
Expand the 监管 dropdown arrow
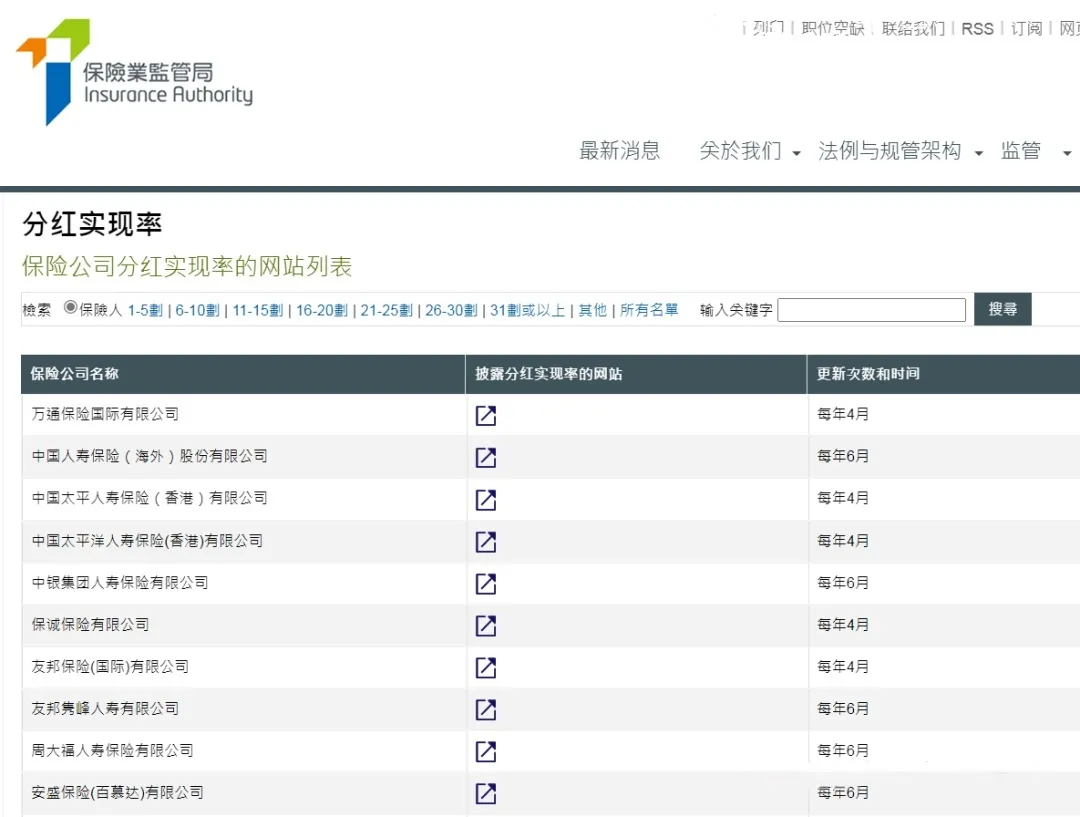(1067, 154)
